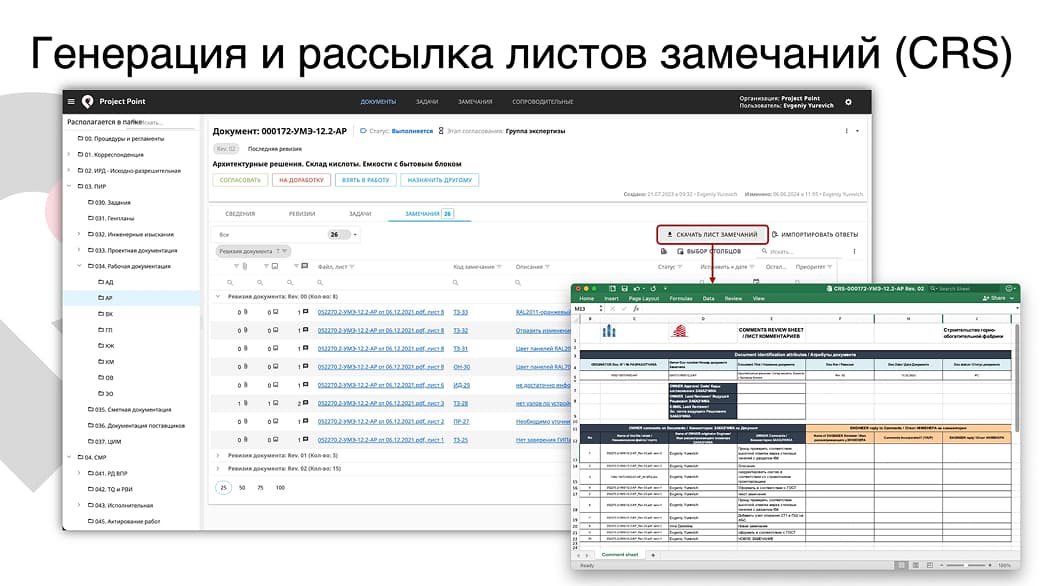Collapse the 03. ПИР folder in tree

[69, 186]
